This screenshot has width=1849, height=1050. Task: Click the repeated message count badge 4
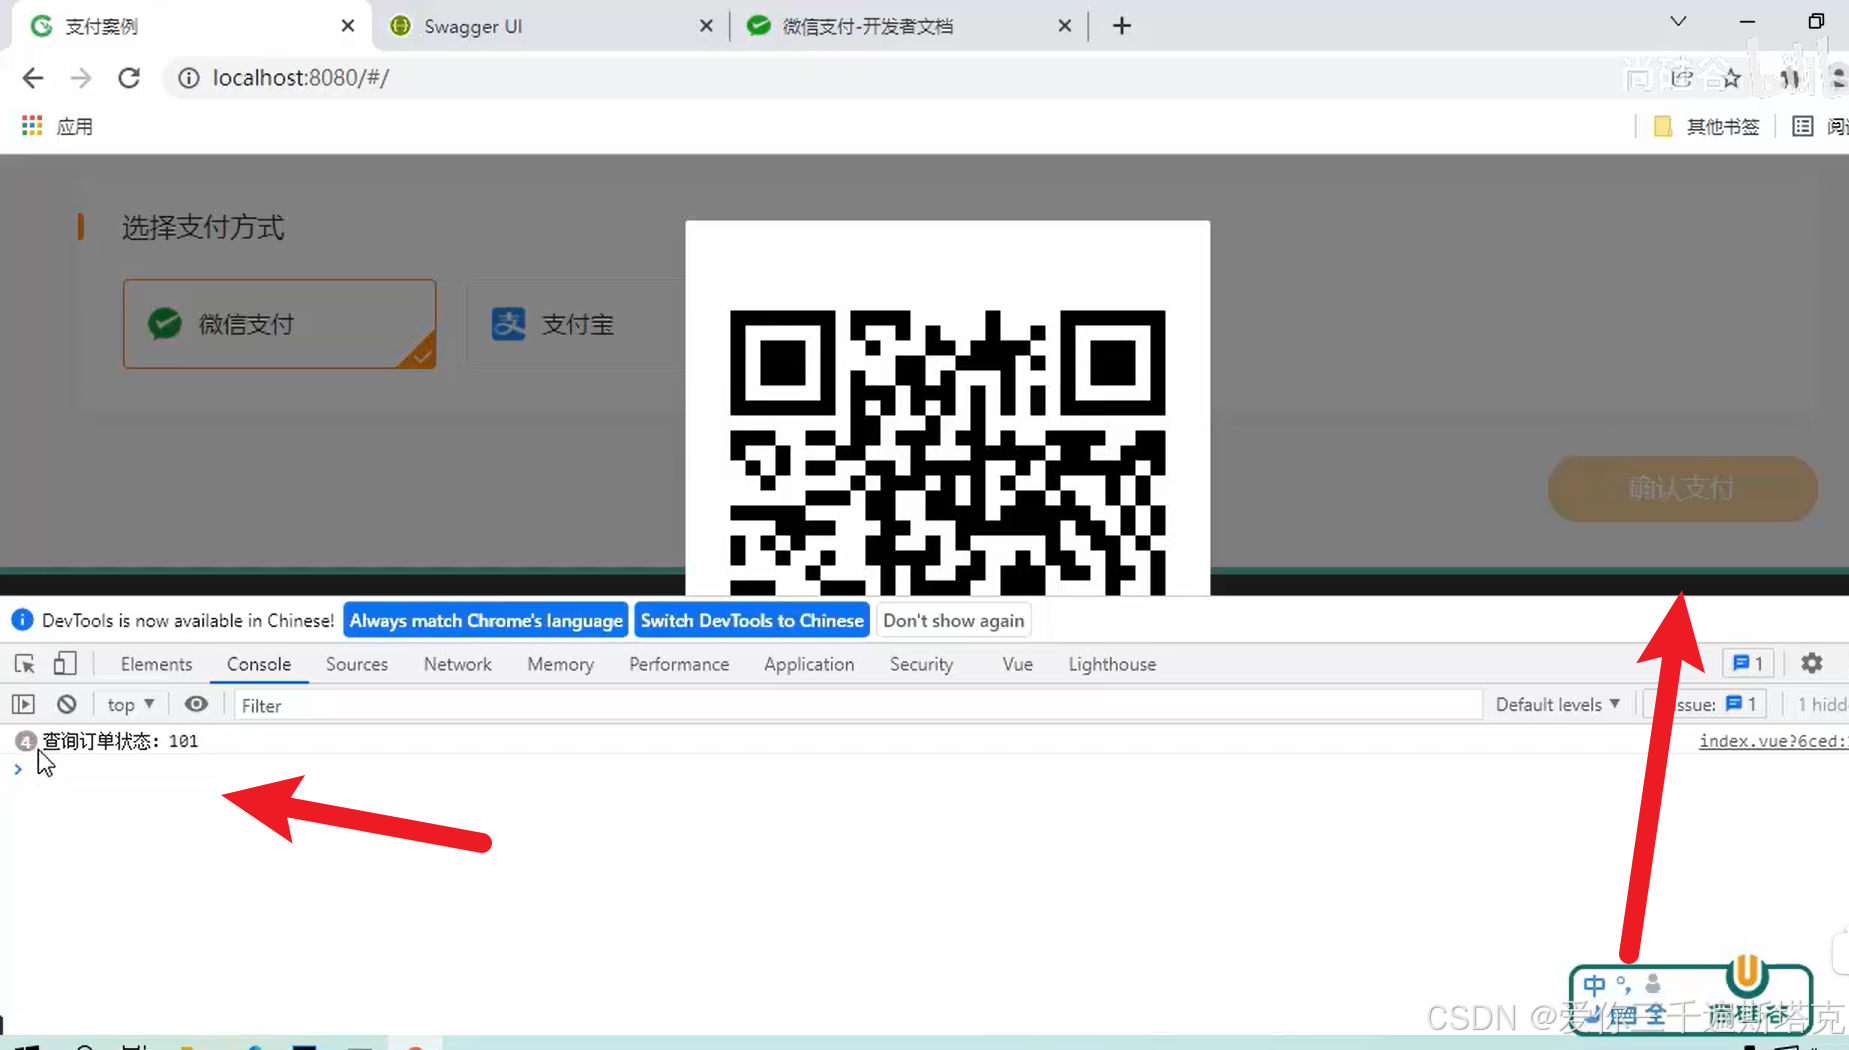click(x=25, y=741)
